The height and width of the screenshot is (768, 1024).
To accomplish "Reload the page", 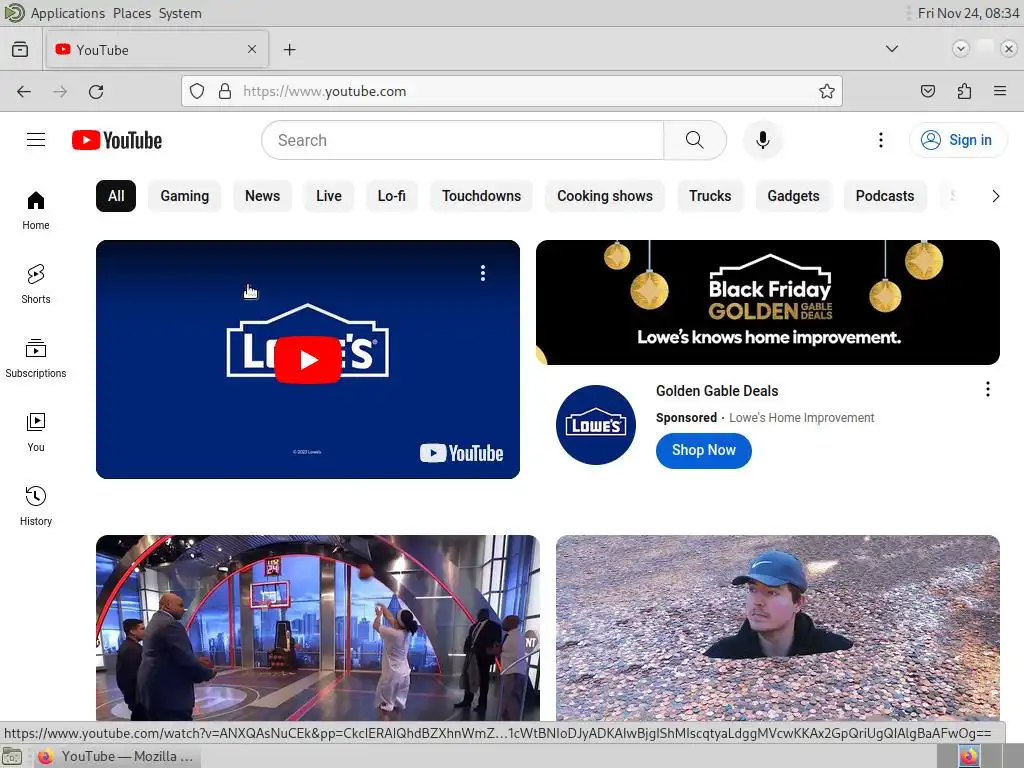I will tap(96, 91).
